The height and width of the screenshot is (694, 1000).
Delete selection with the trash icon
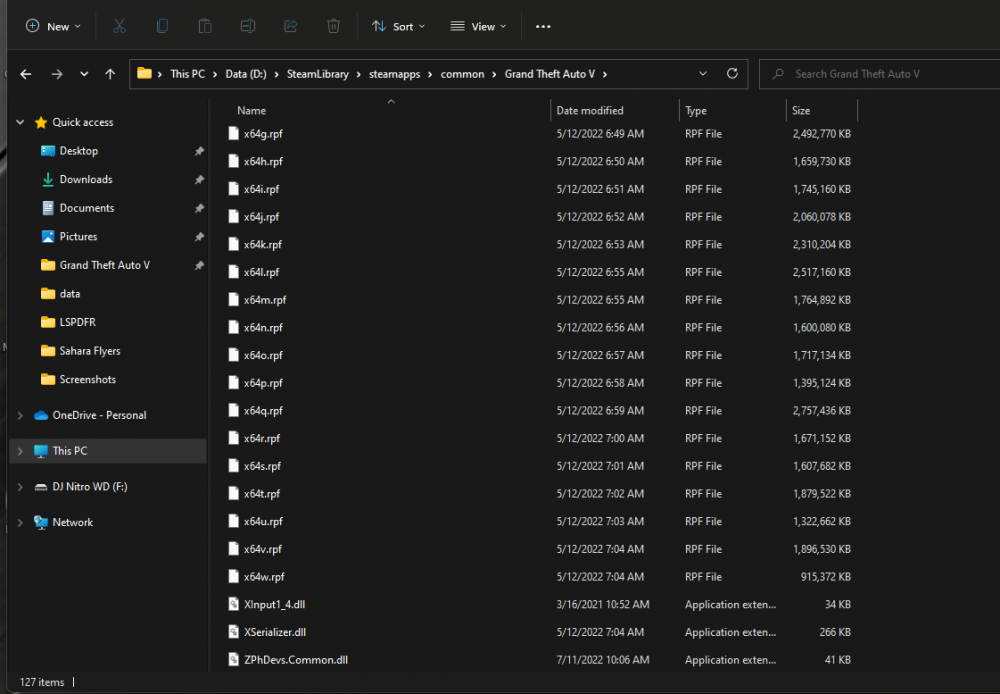(x=333, y=26)
